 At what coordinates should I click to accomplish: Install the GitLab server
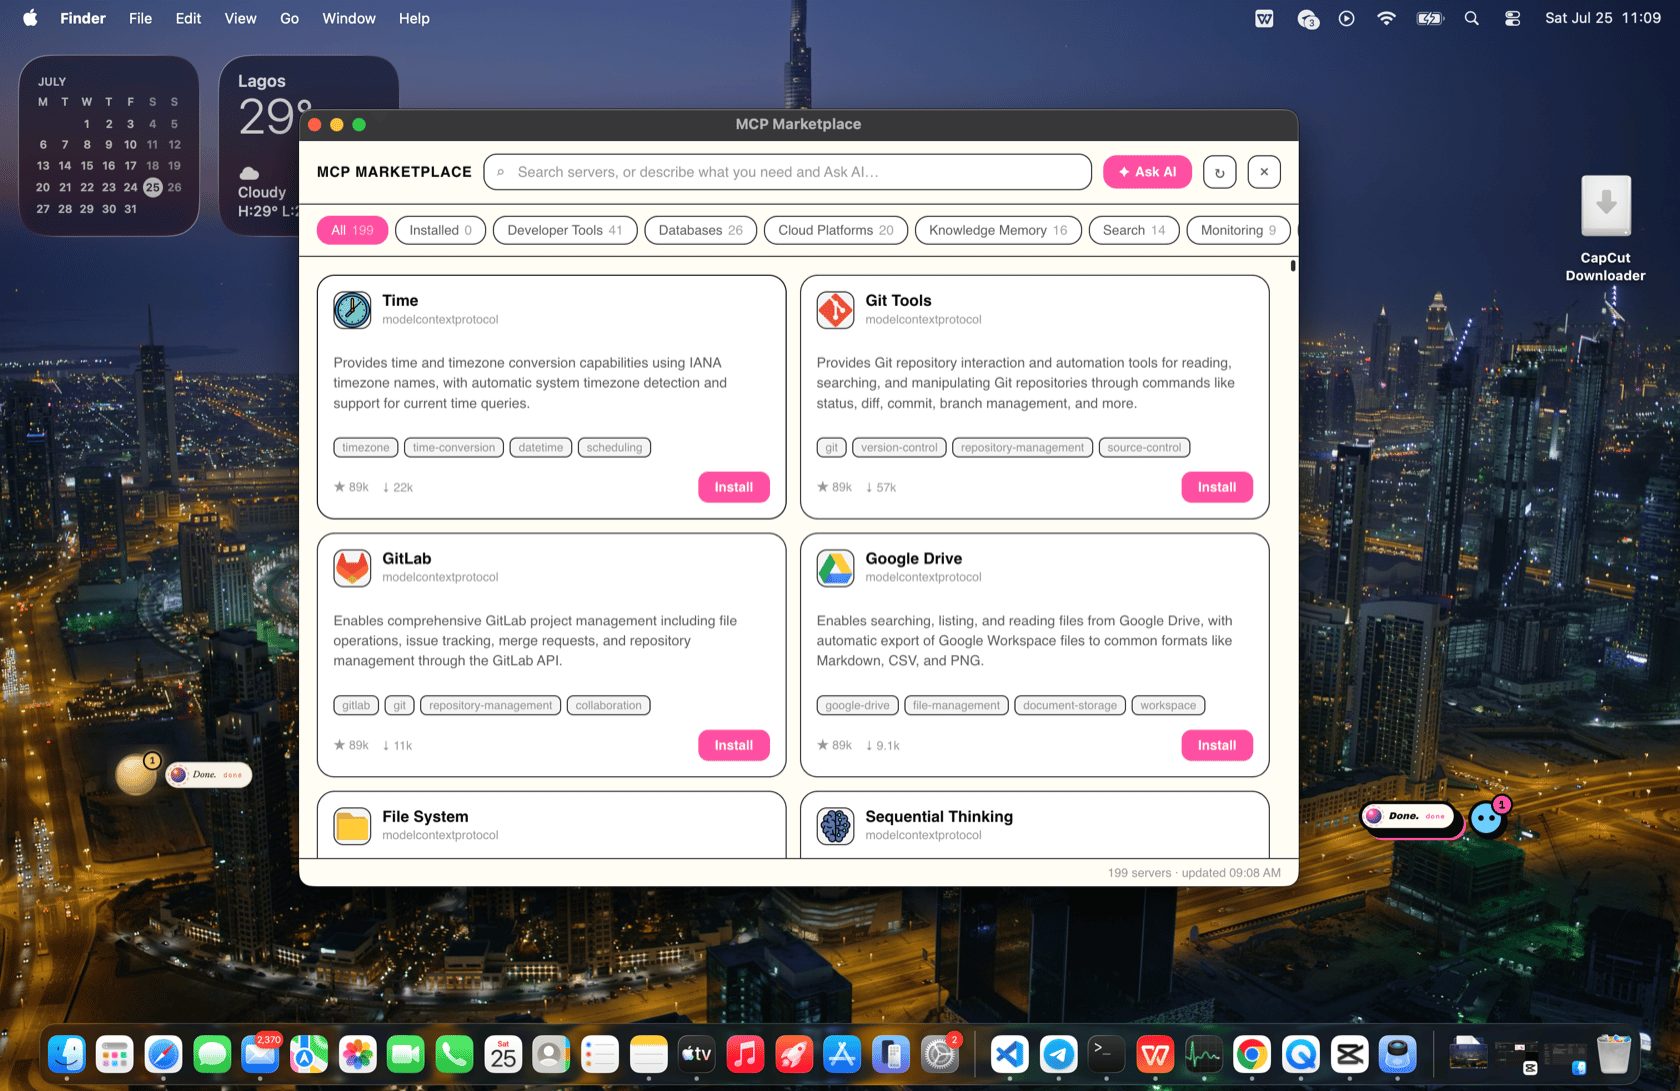pyautogui.click(x=733, y=745)
